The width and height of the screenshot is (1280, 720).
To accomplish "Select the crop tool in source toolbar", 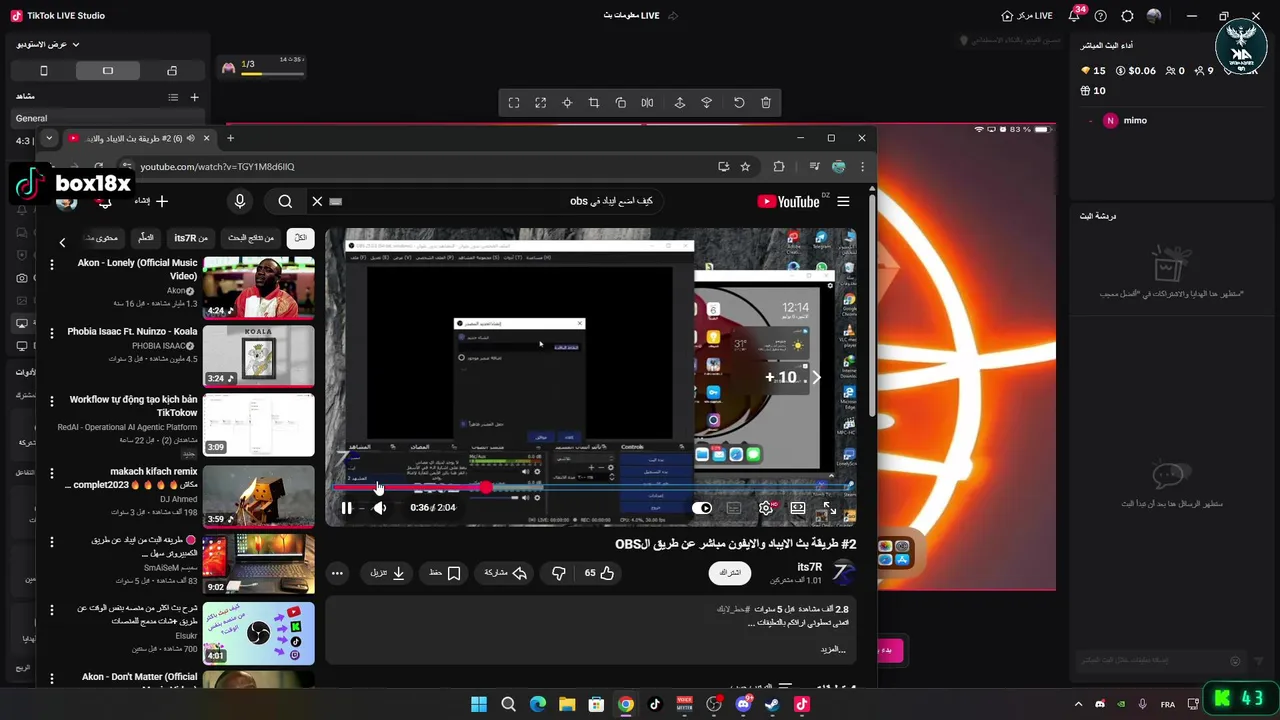I will [594, 103].
